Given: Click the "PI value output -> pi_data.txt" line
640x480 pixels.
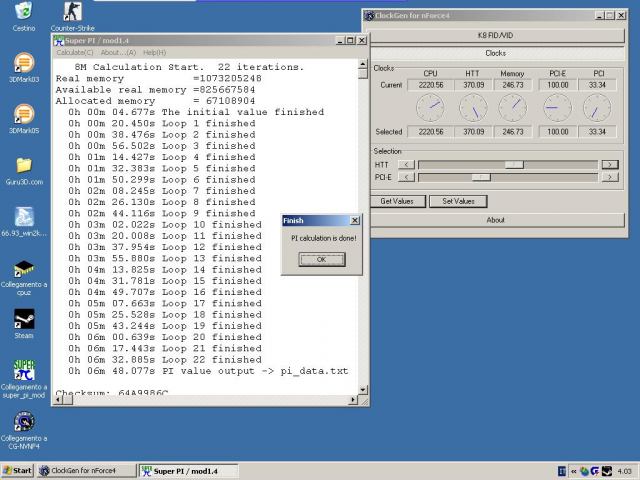Looking at the screenshot, I should coord(208,371).
